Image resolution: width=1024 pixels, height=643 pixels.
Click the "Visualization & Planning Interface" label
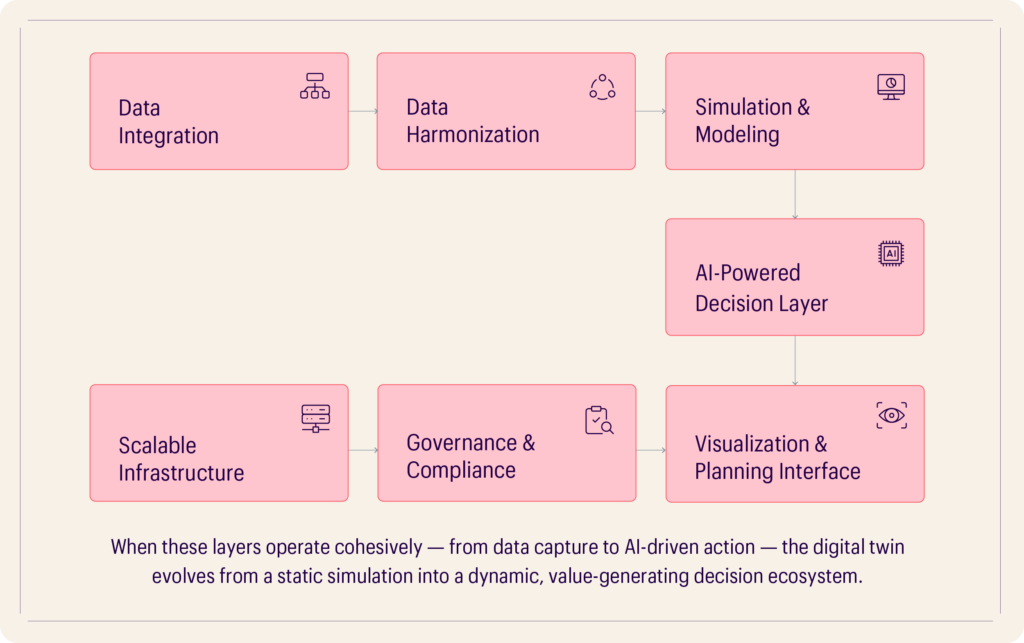[777, 457]
